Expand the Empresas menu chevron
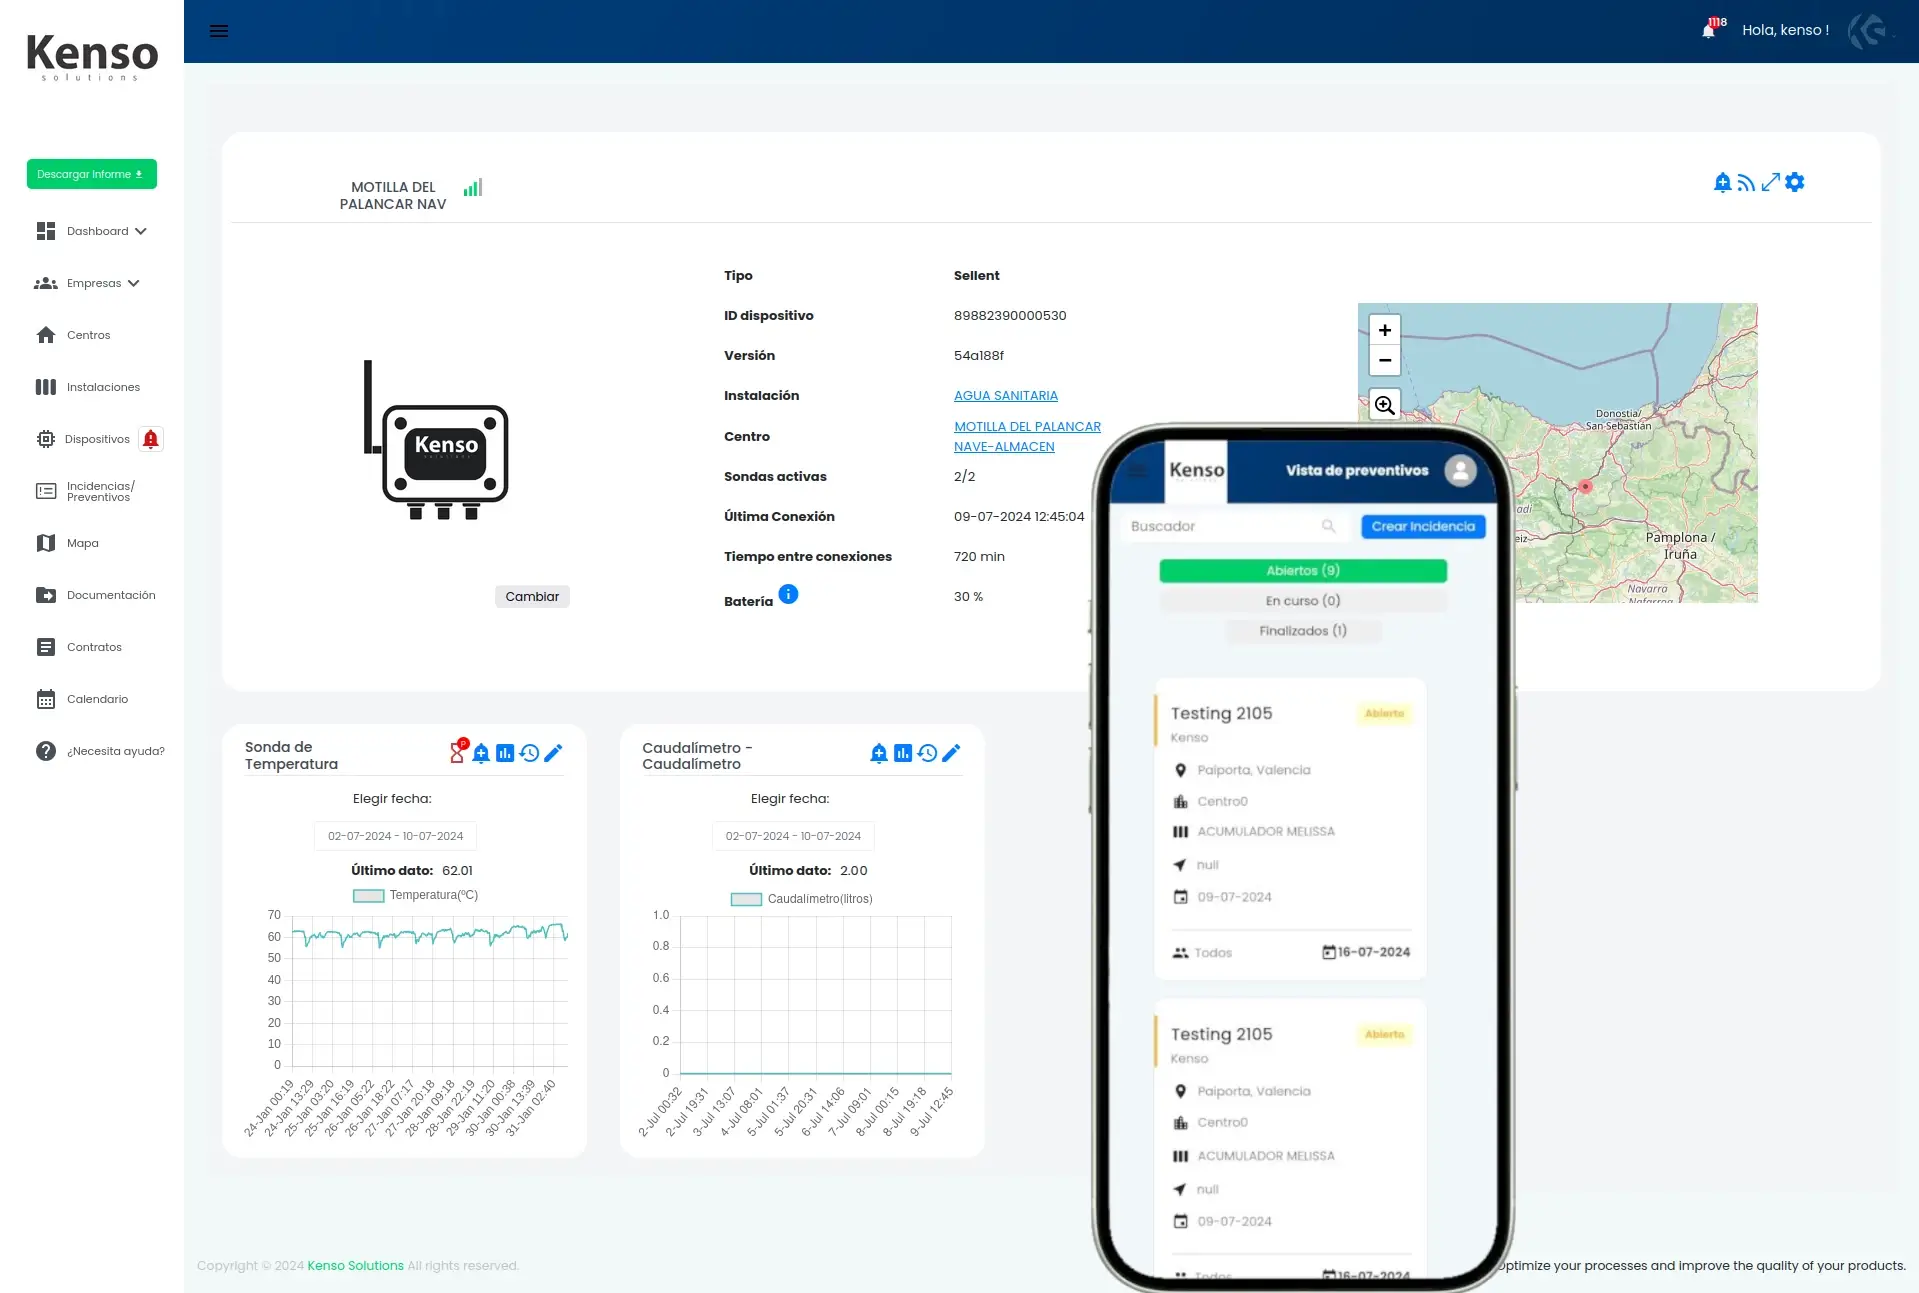 [x=134, y=283]
